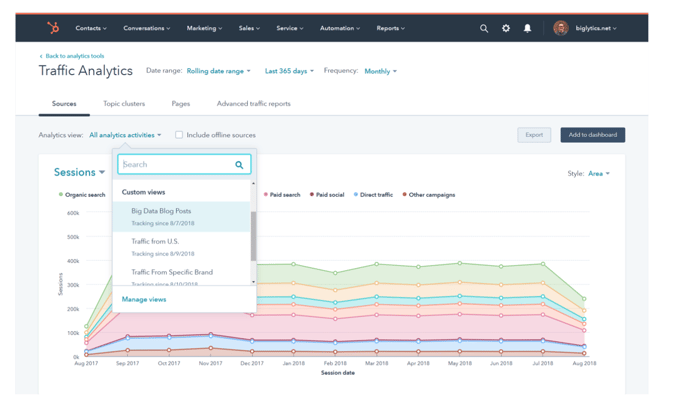Open the Last 365 days dropdown
Viewport: 690px width, 408px height.
(289, 71)
